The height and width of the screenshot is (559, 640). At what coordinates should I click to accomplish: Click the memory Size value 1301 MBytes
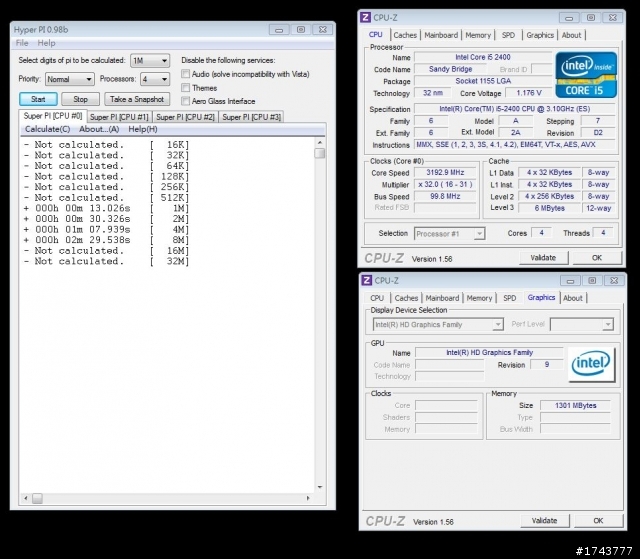(x=576, y=405)
